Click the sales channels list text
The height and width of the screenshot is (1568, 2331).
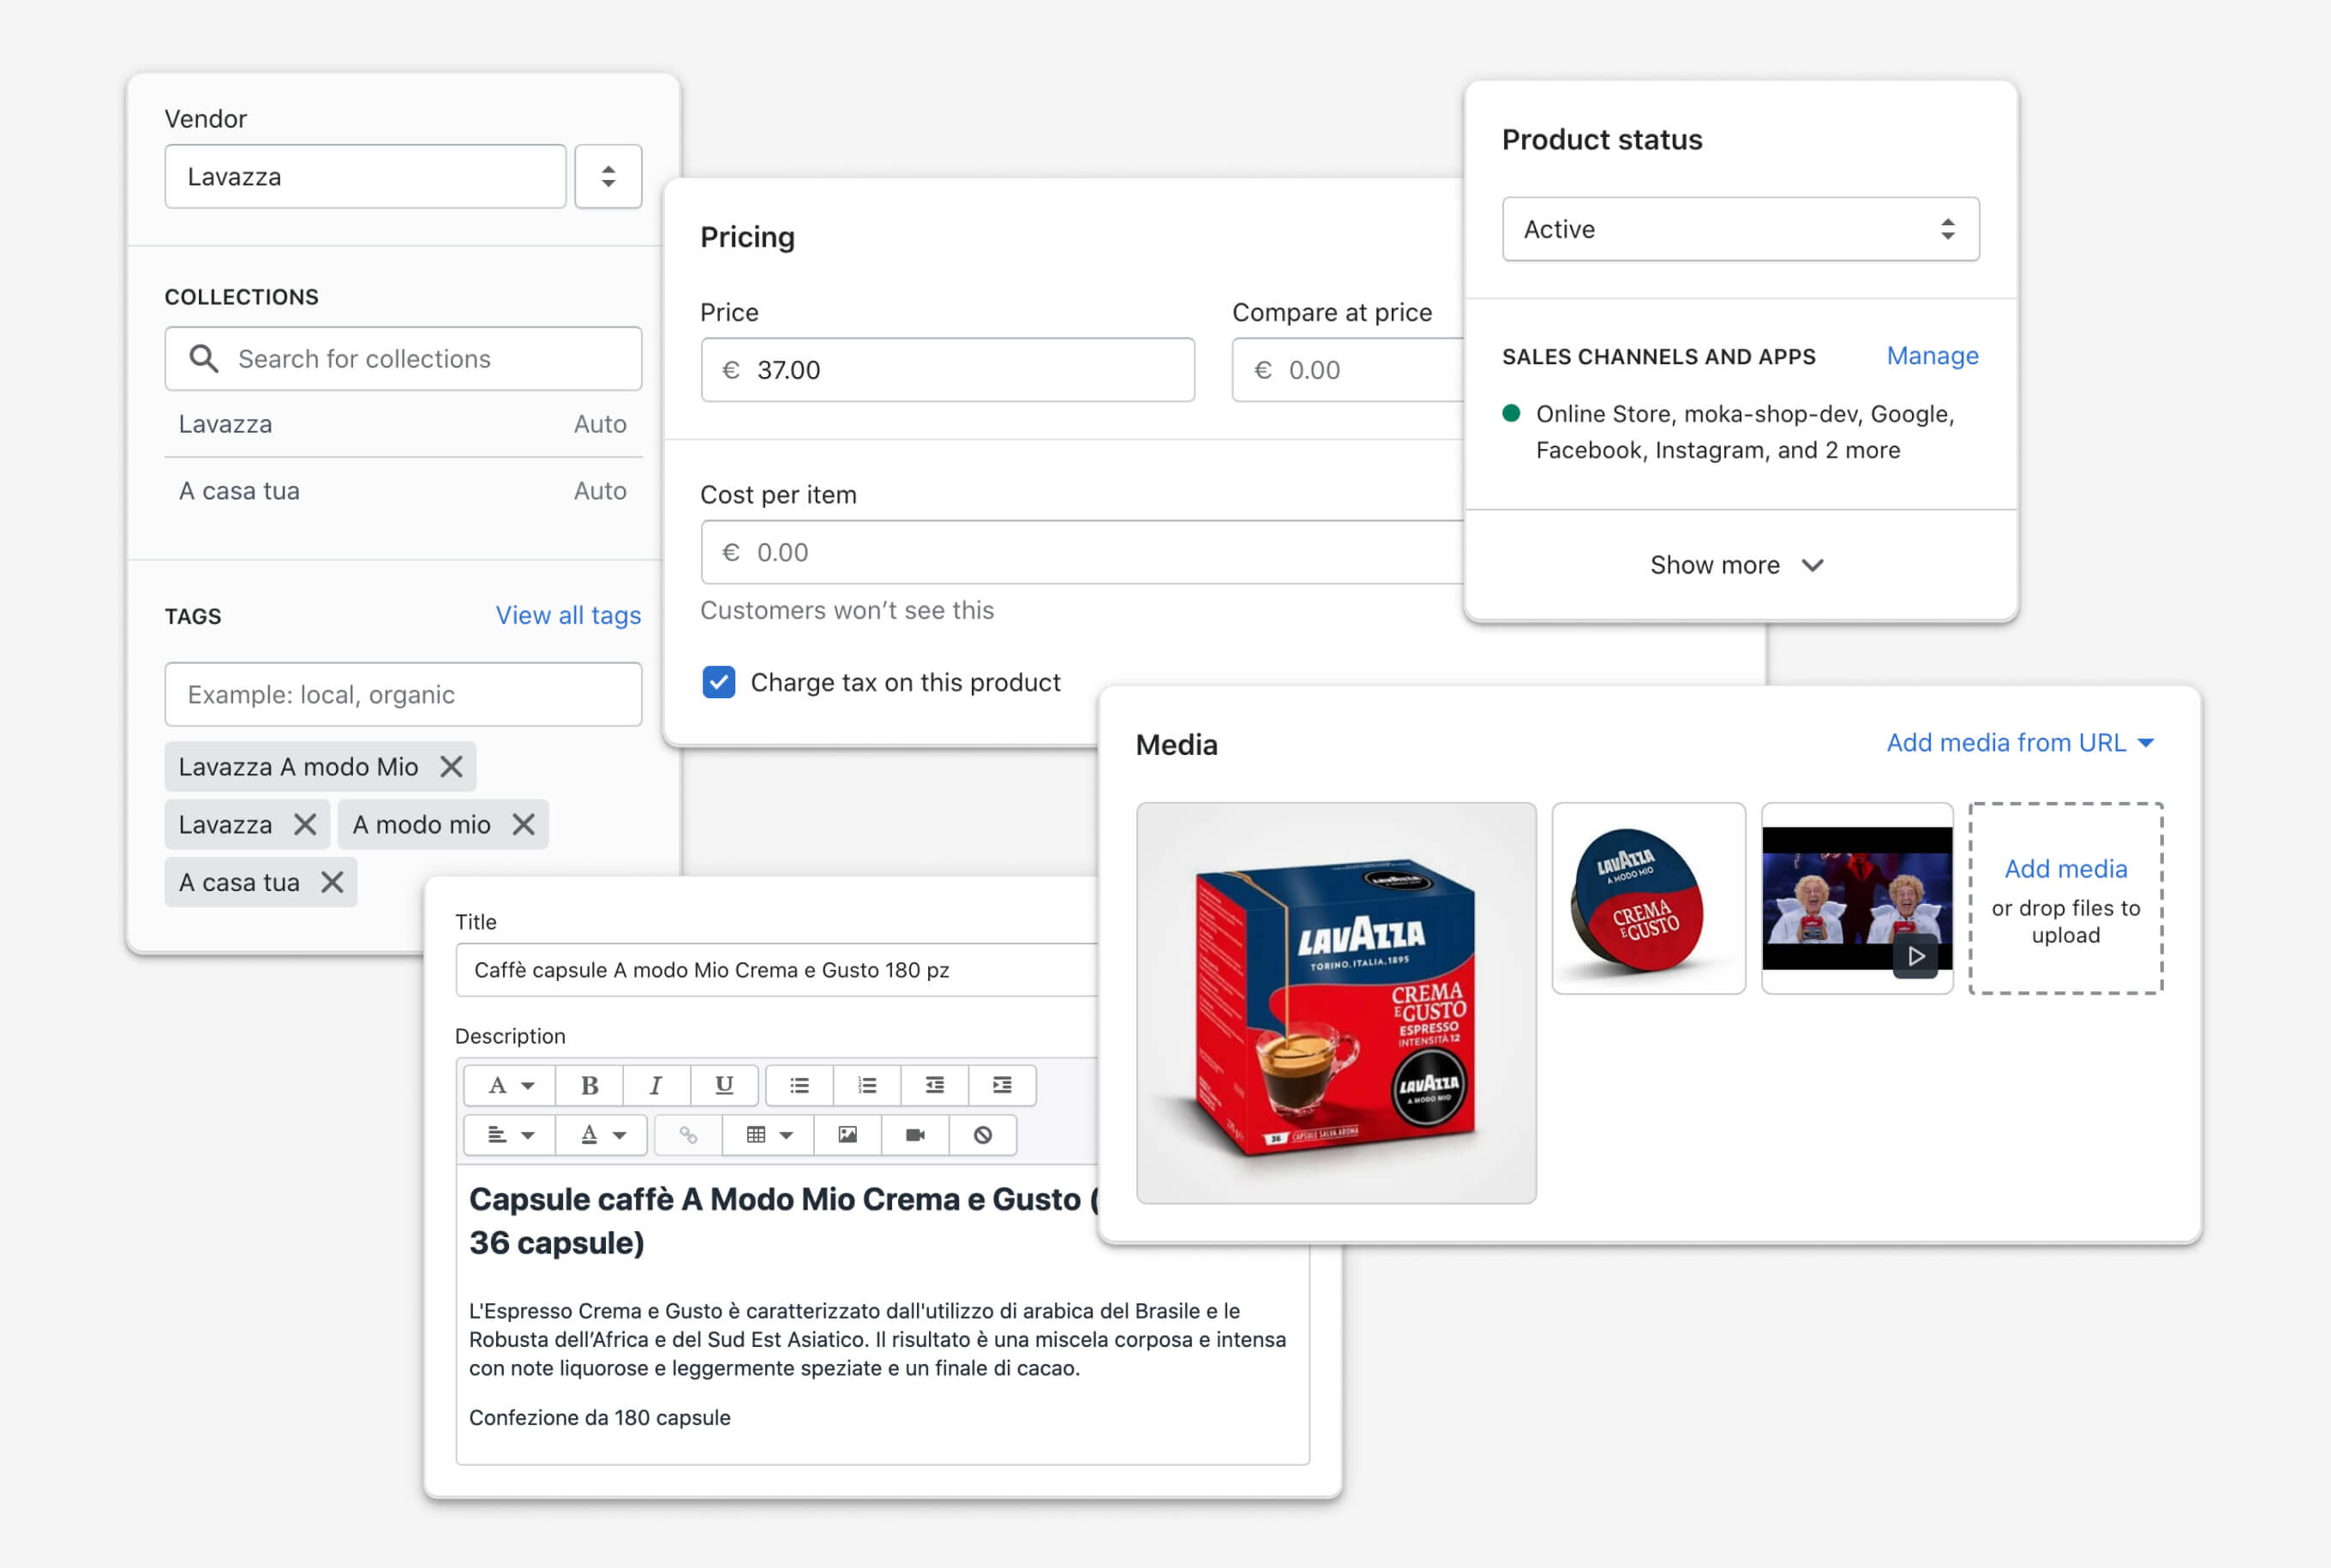[x=1745, y=432]
